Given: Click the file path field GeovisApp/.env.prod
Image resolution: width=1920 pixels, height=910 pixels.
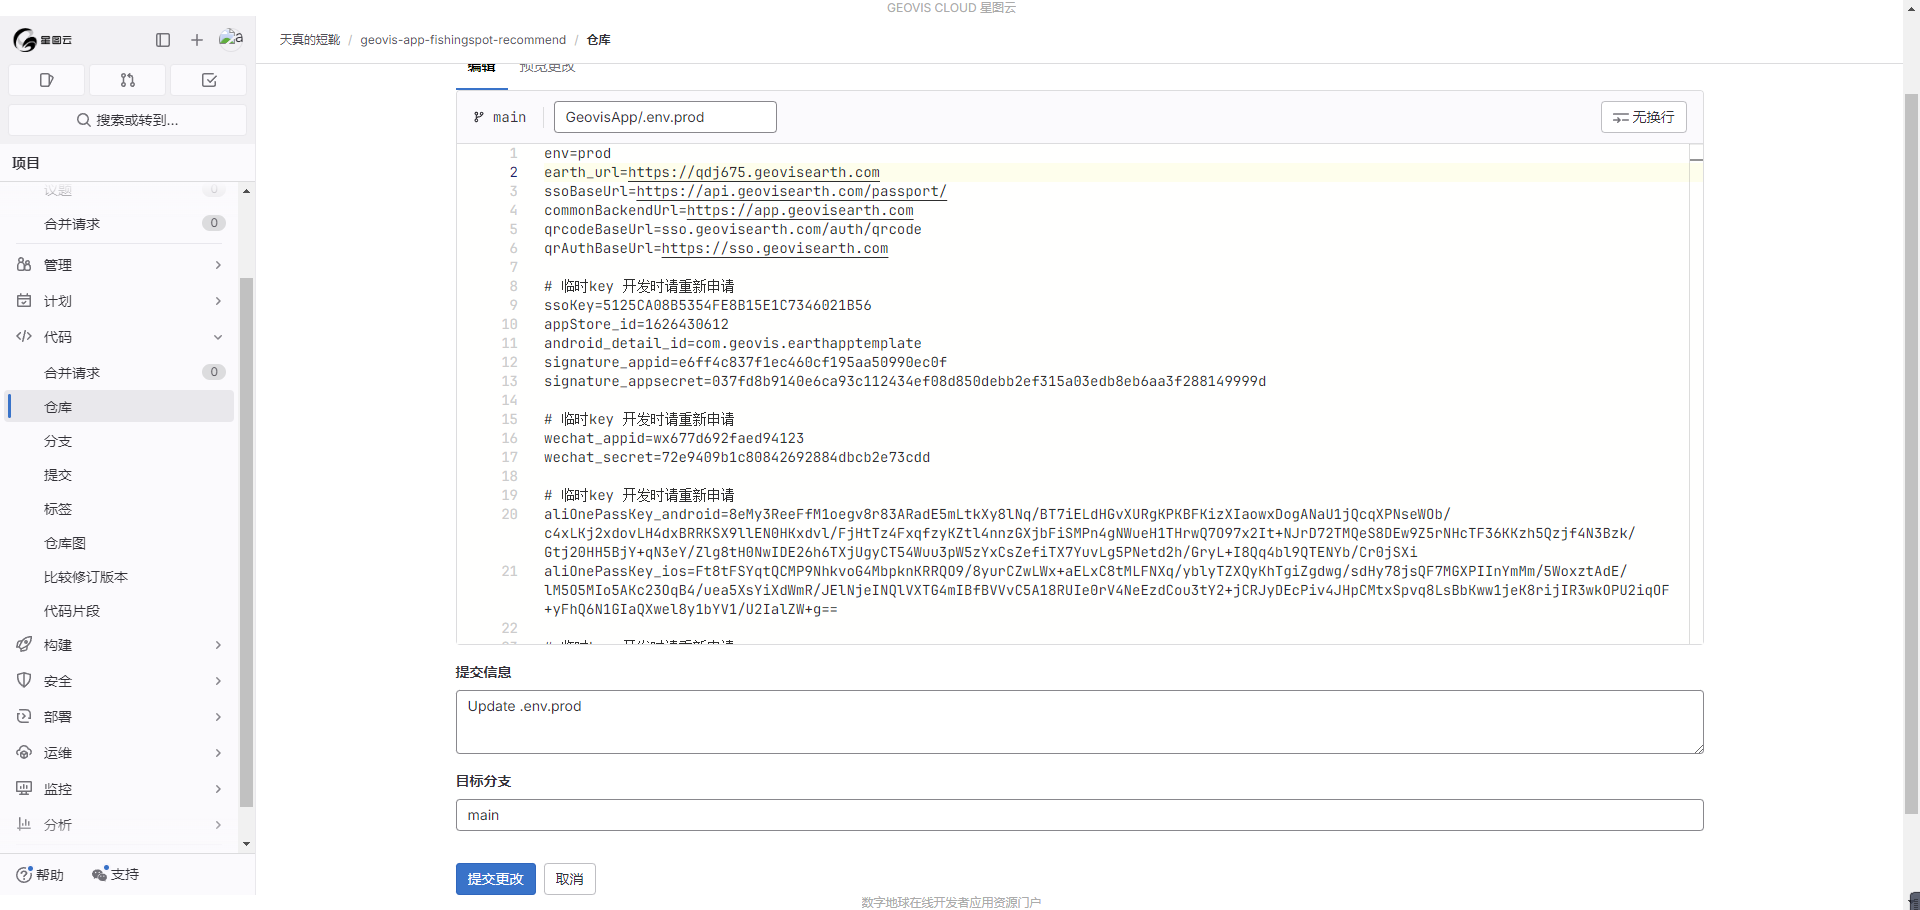Looking at the screenshot, I should pyautogui.click(x=665, y=117).
